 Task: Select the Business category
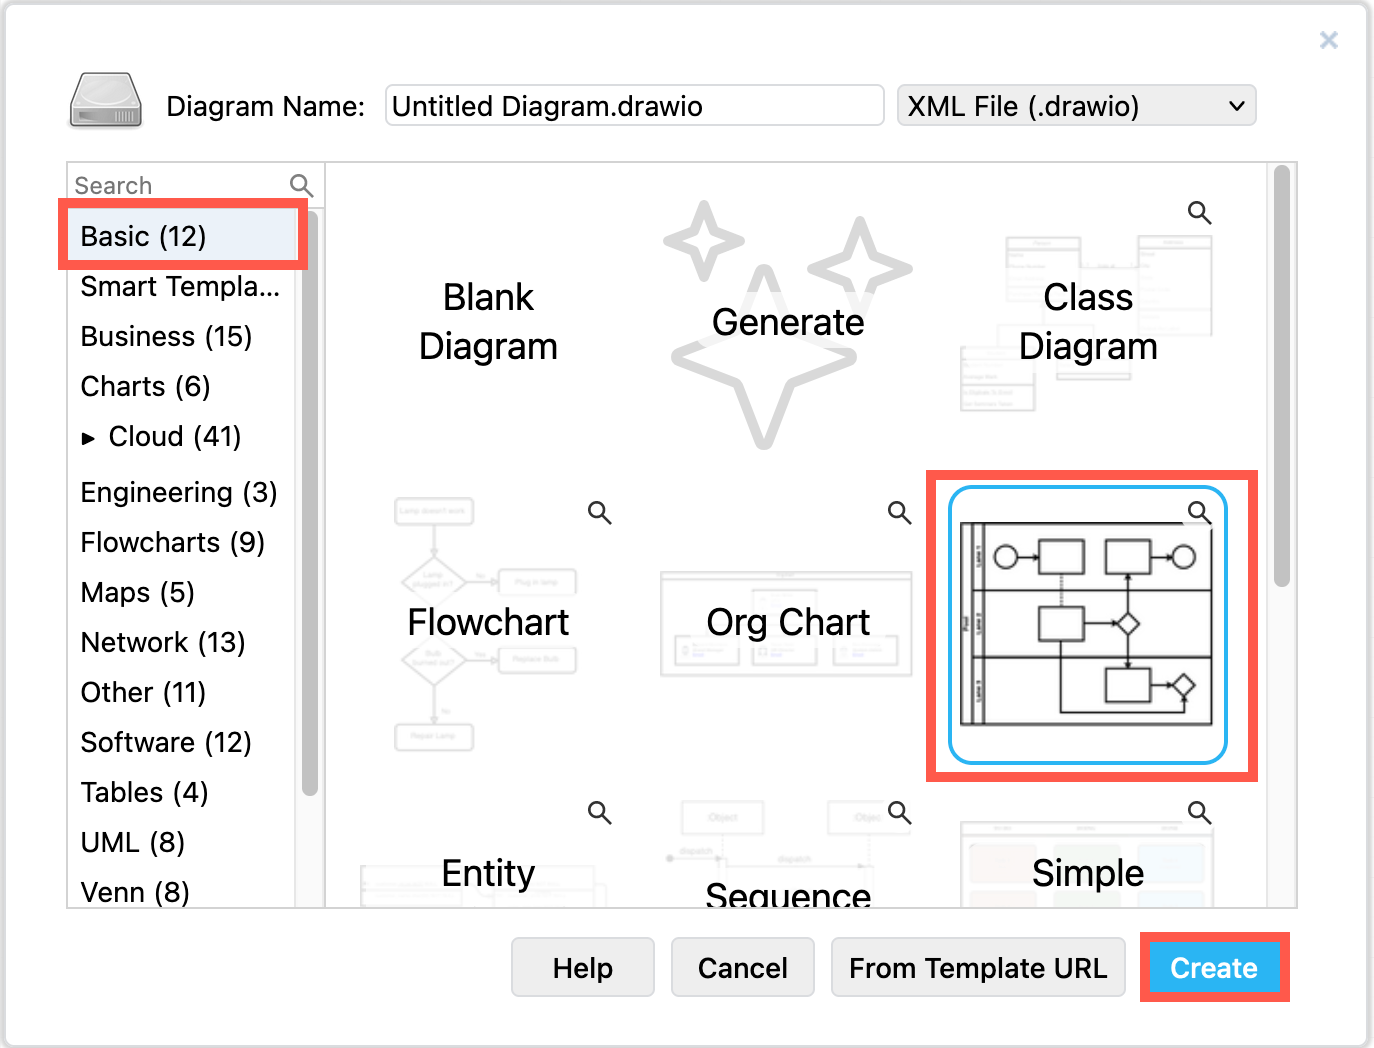point(166,337)
